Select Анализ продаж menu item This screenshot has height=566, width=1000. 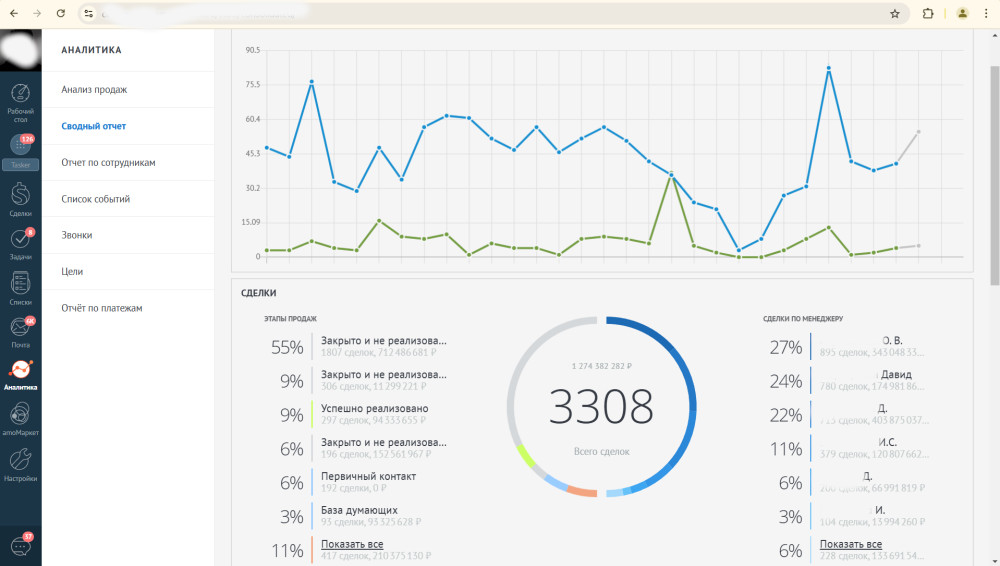coord(94,89)
